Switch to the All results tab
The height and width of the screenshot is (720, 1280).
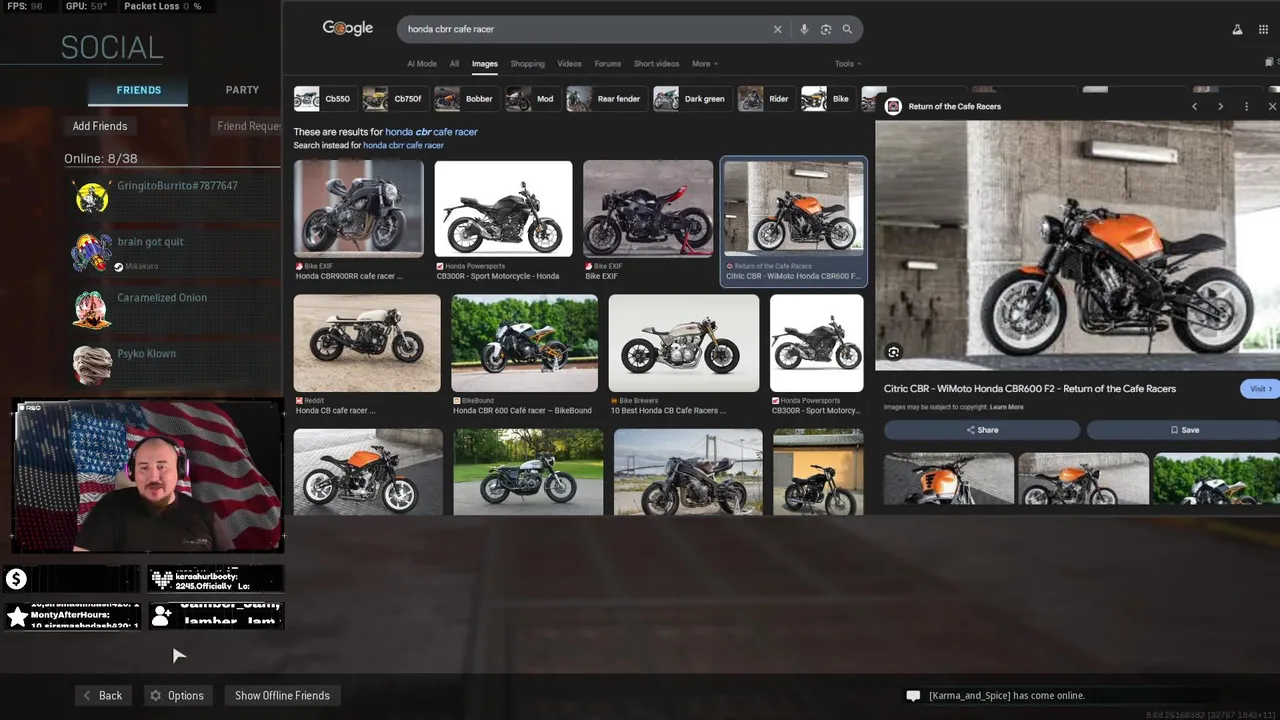click(x=454, y=64)
